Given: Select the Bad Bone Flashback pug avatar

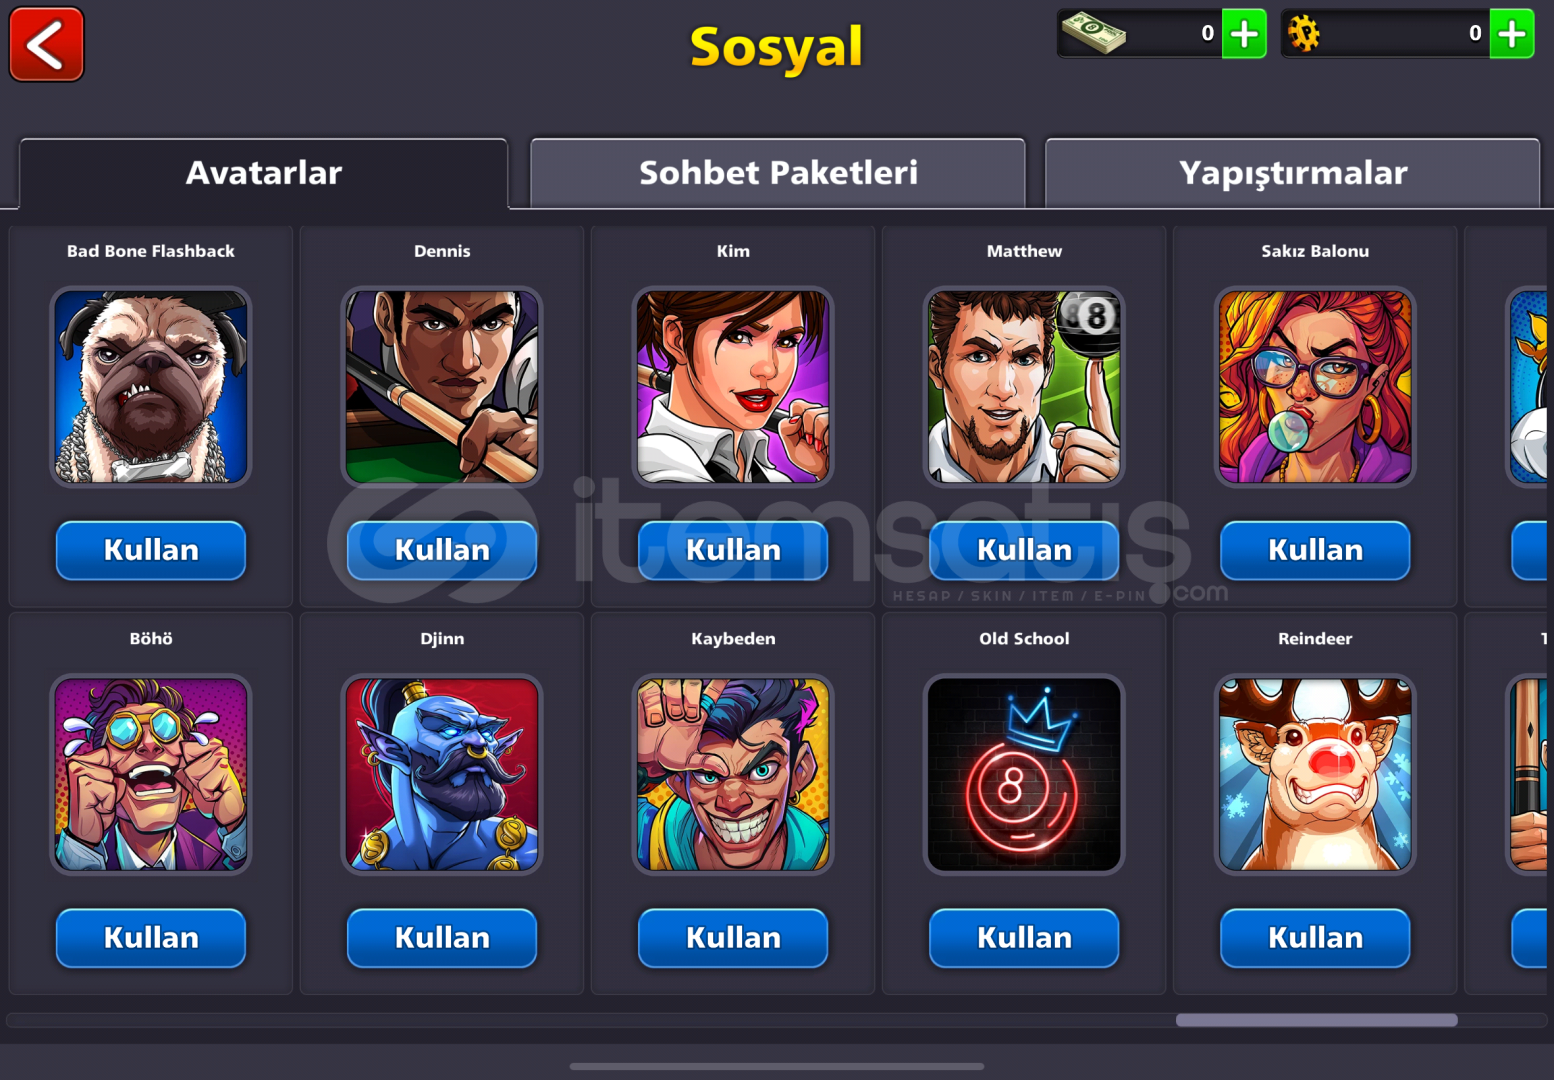Looking at the screenshot, I should (151, 387).
